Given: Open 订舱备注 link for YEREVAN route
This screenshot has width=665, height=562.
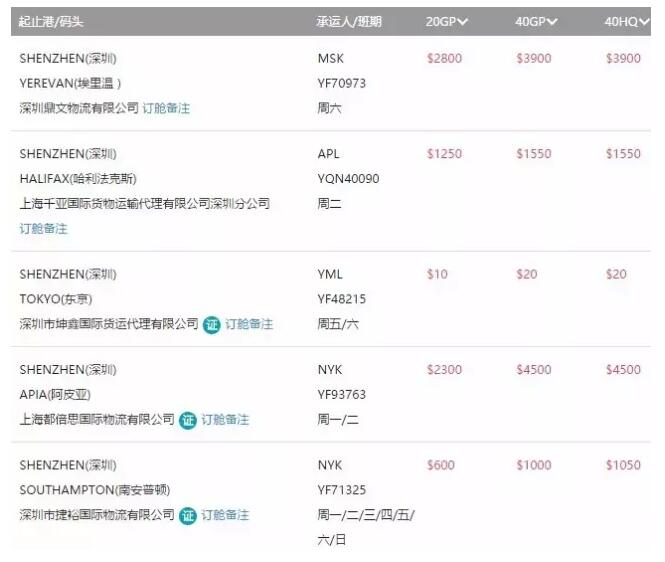Looking at the screenshot, I should pos(166,108).
